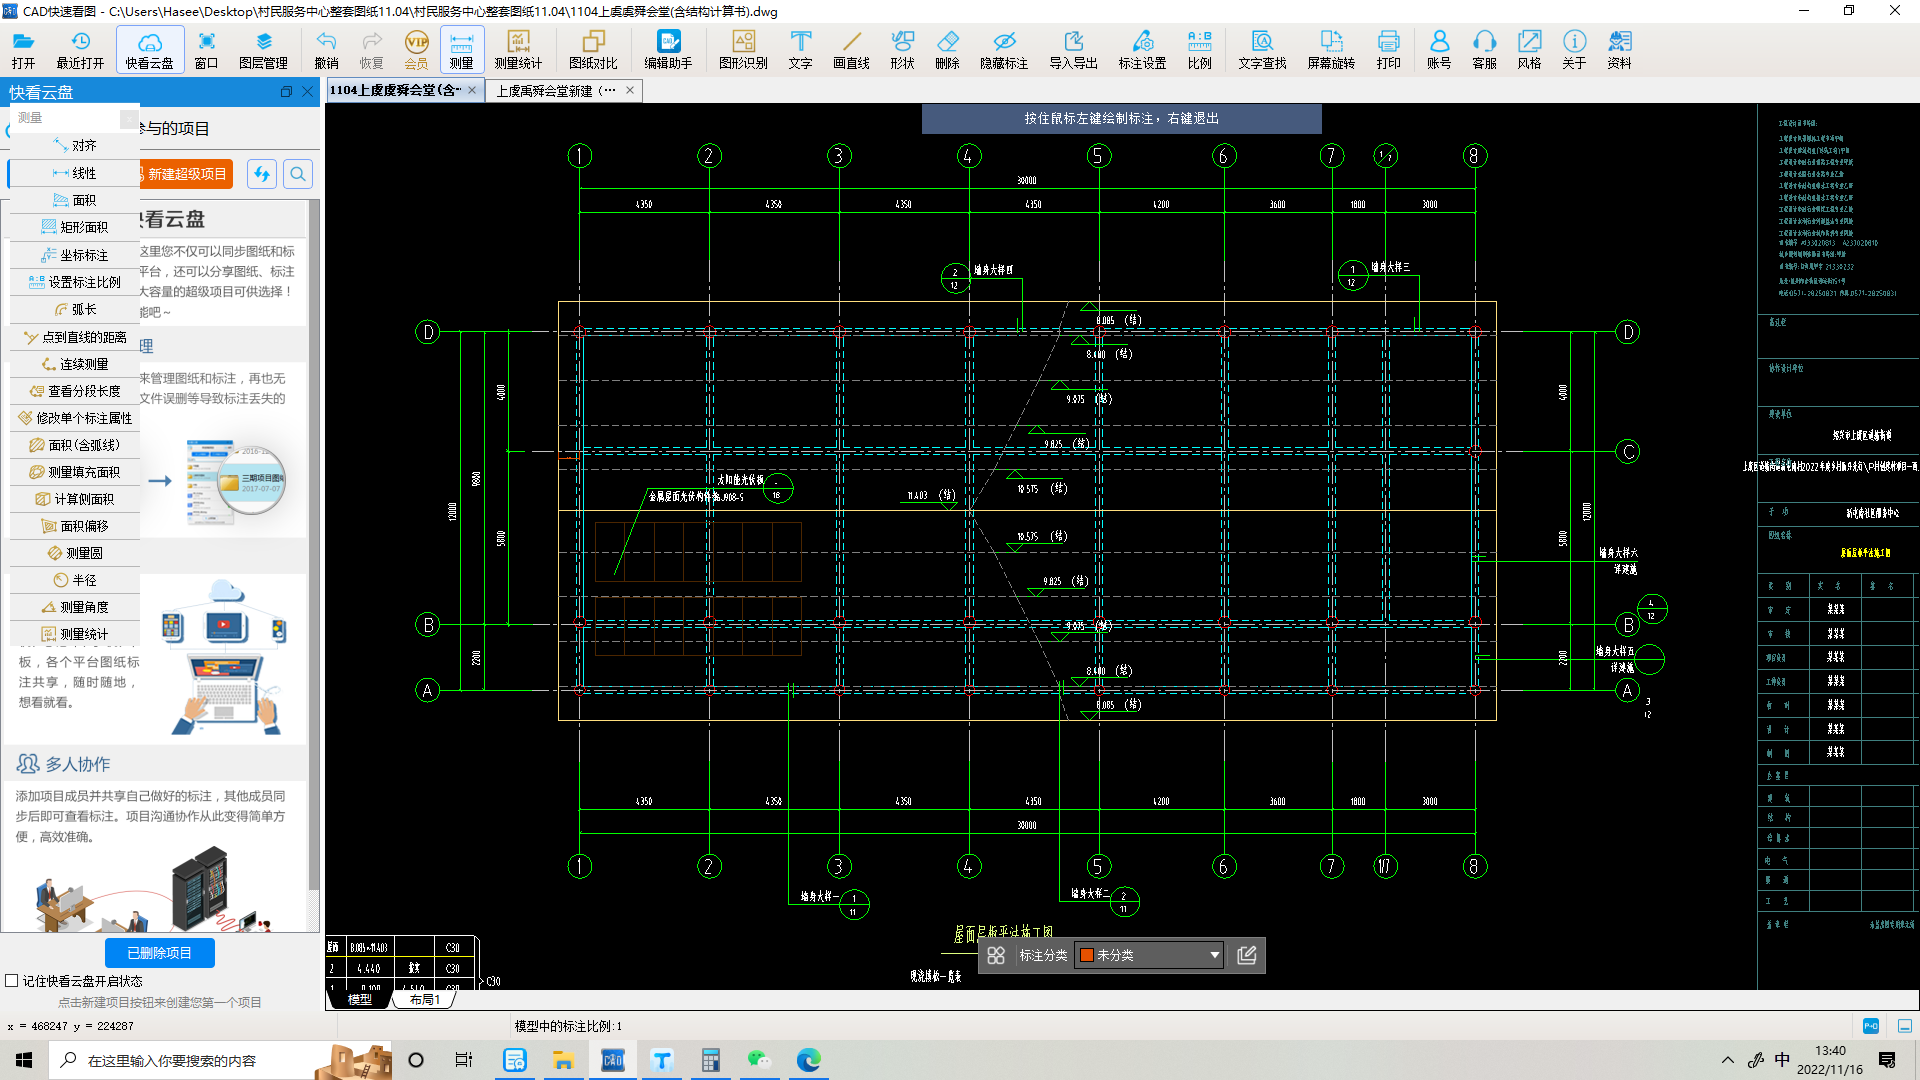Launch 图纸对比 drawing compare tool
The image size is (1920, 1080).
pyautogui.click(x=593, y=49)
